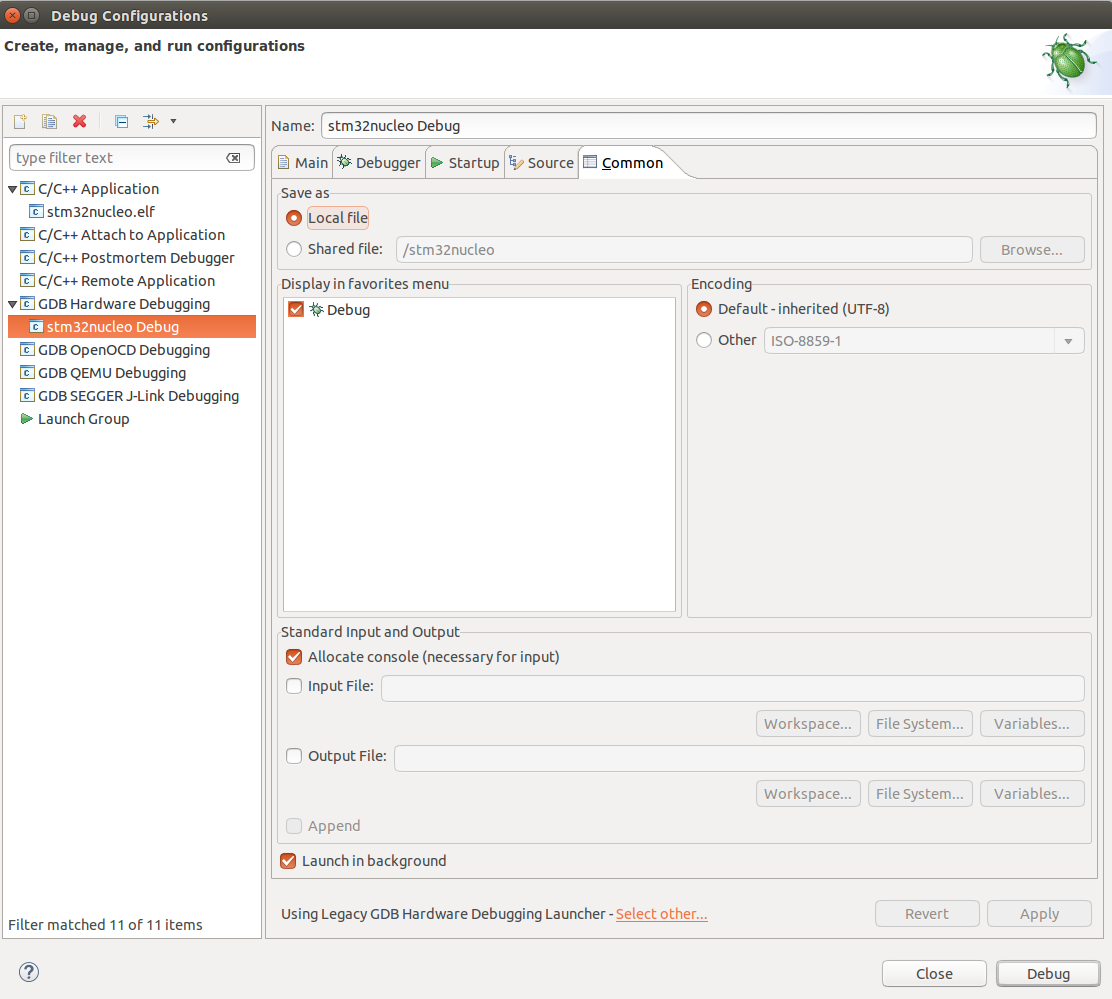The height and width of the screenshot is (999, 1112).
Task: Delete the selected launch configuration
Action: click(79, 121)
